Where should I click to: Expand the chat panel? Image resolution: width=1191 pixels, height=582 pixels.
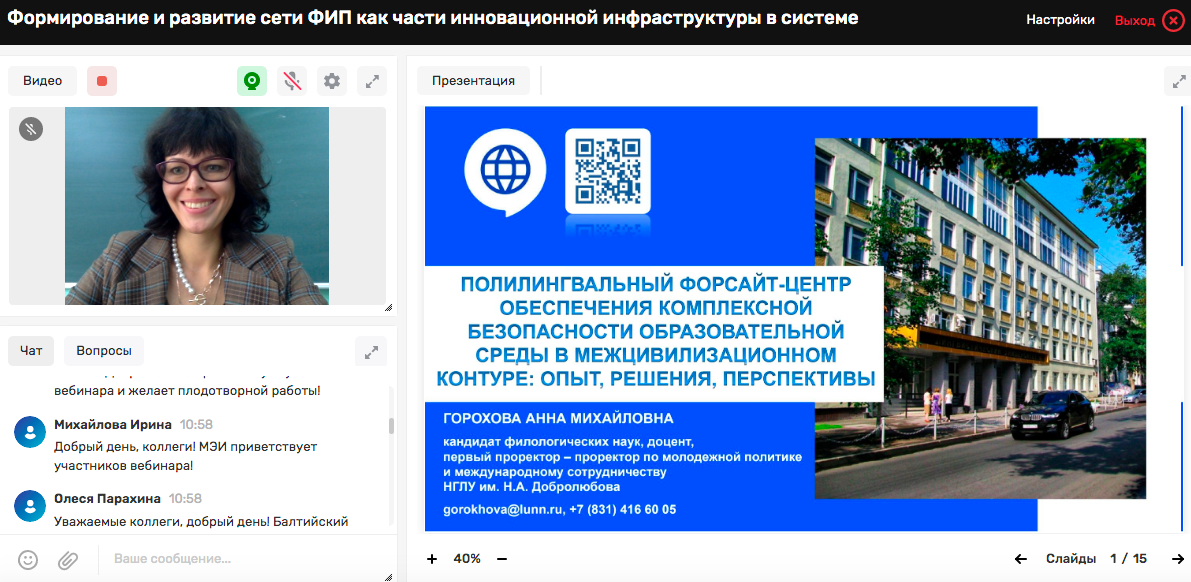coord(371,352)
